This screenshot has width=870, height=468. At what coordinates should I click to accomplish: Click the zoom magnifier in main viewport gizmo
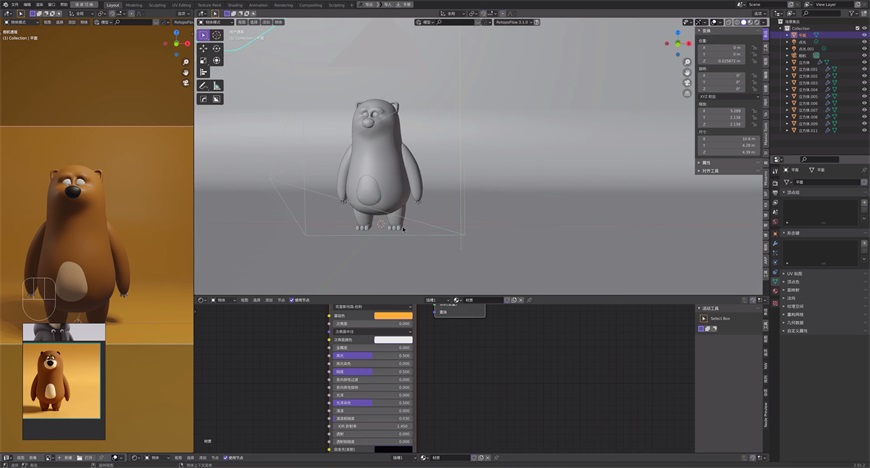(x=687, y=62)
